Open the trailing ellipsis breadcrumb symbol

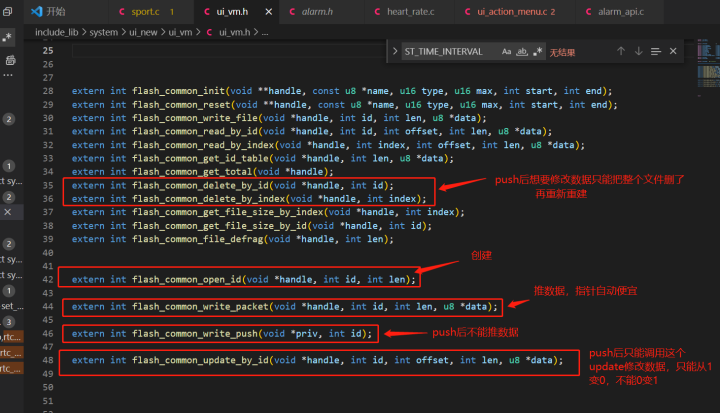265,33
